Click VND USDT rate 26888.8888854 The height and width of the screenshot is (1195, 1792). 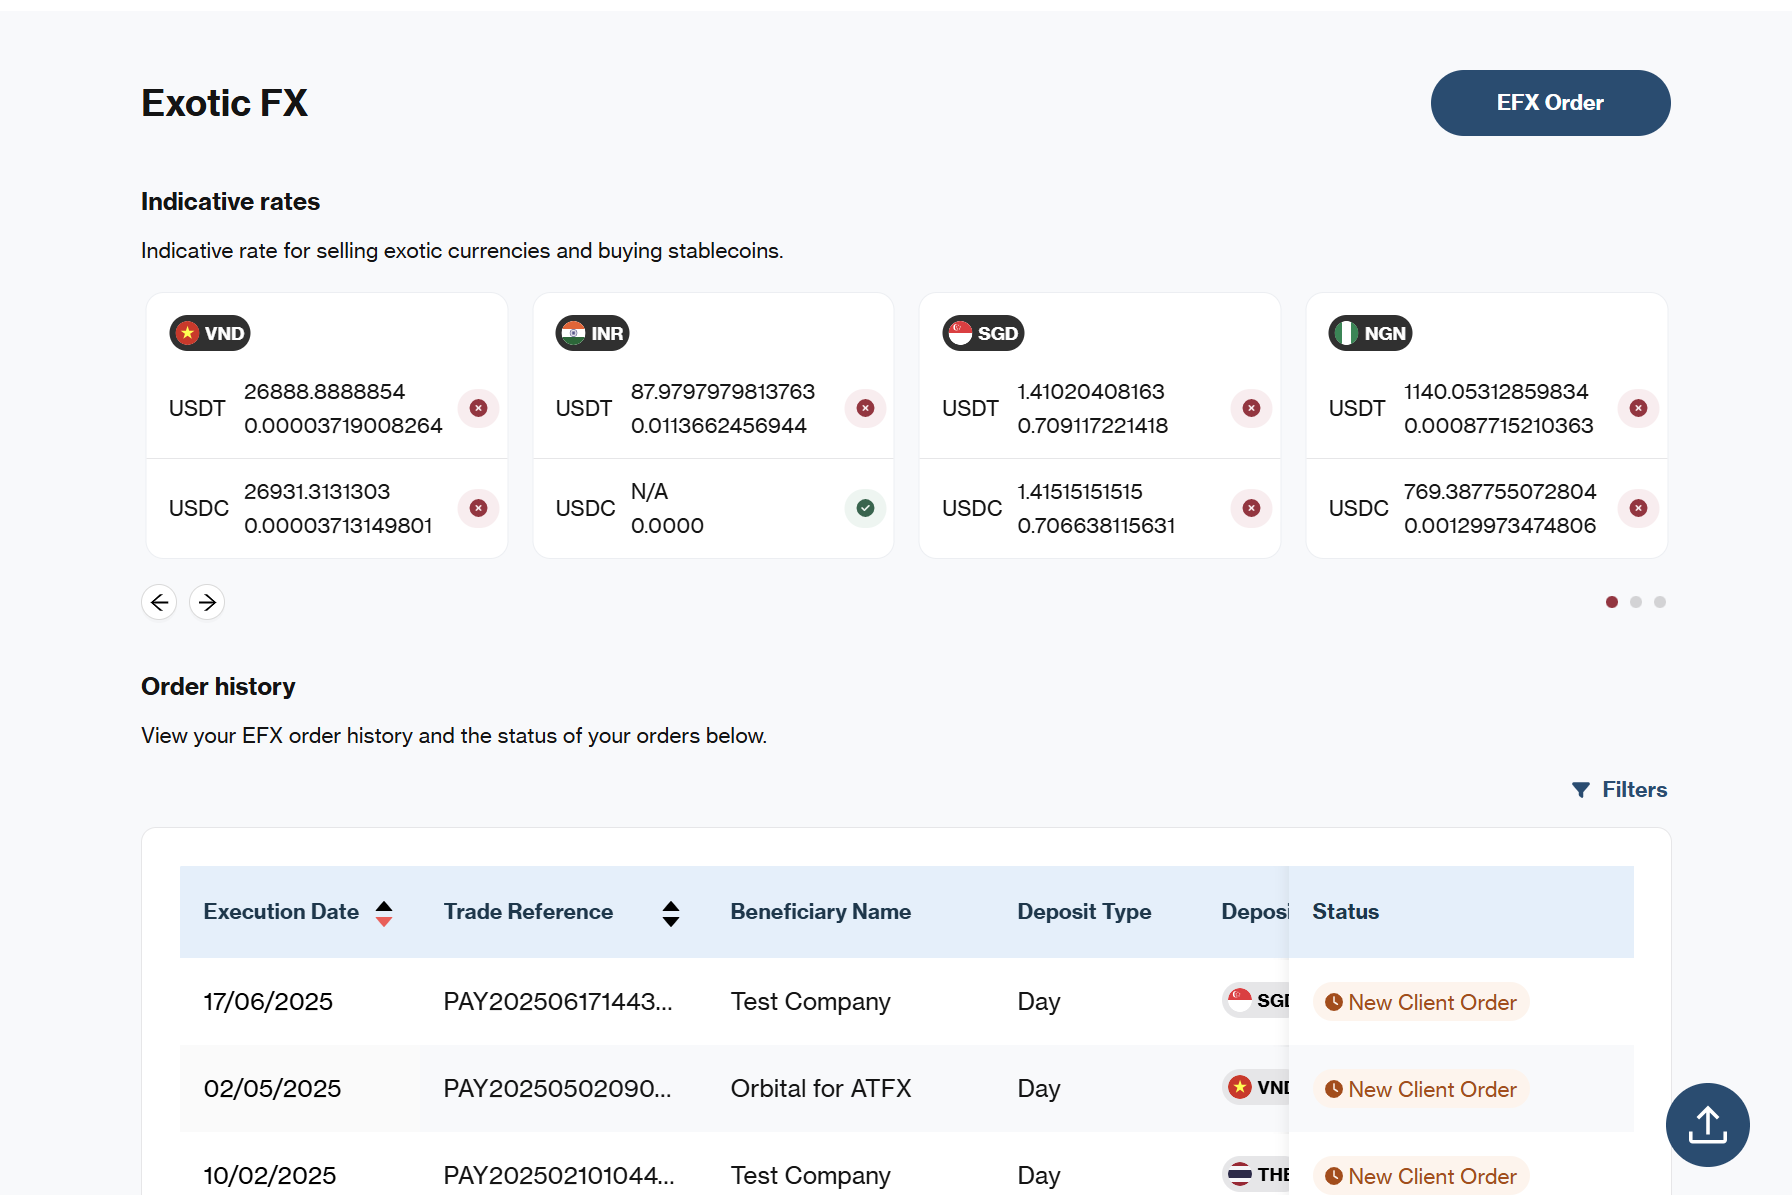[x=325, y=392]
